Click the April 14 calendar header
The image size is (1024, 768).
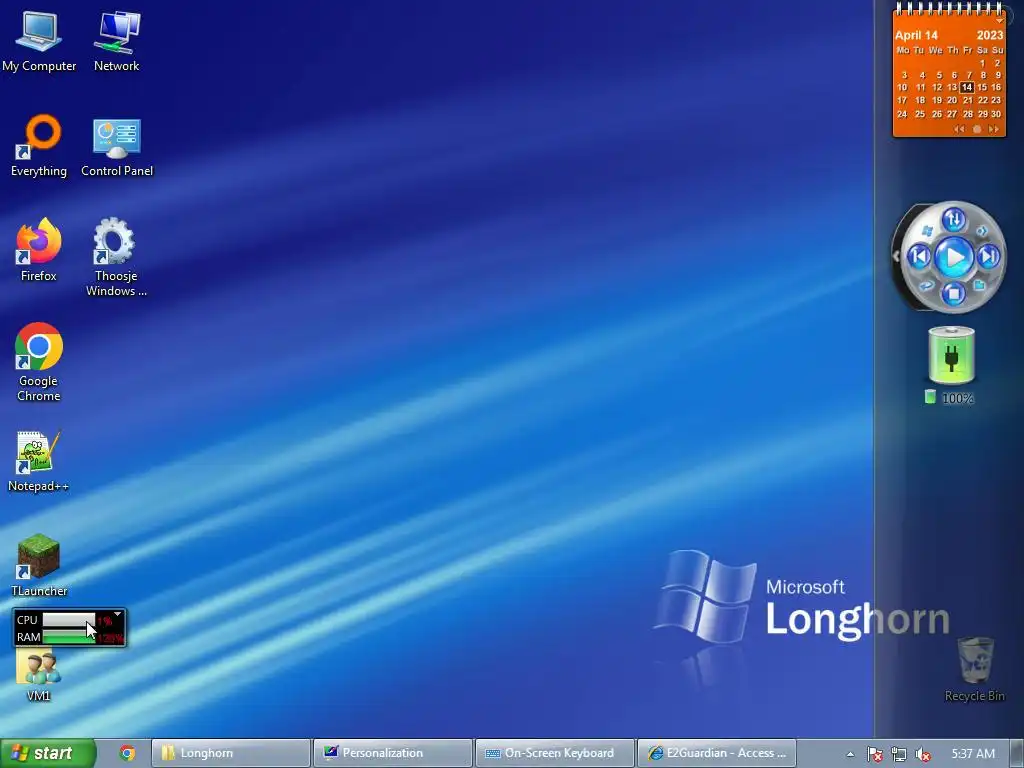tap(916, 35)
